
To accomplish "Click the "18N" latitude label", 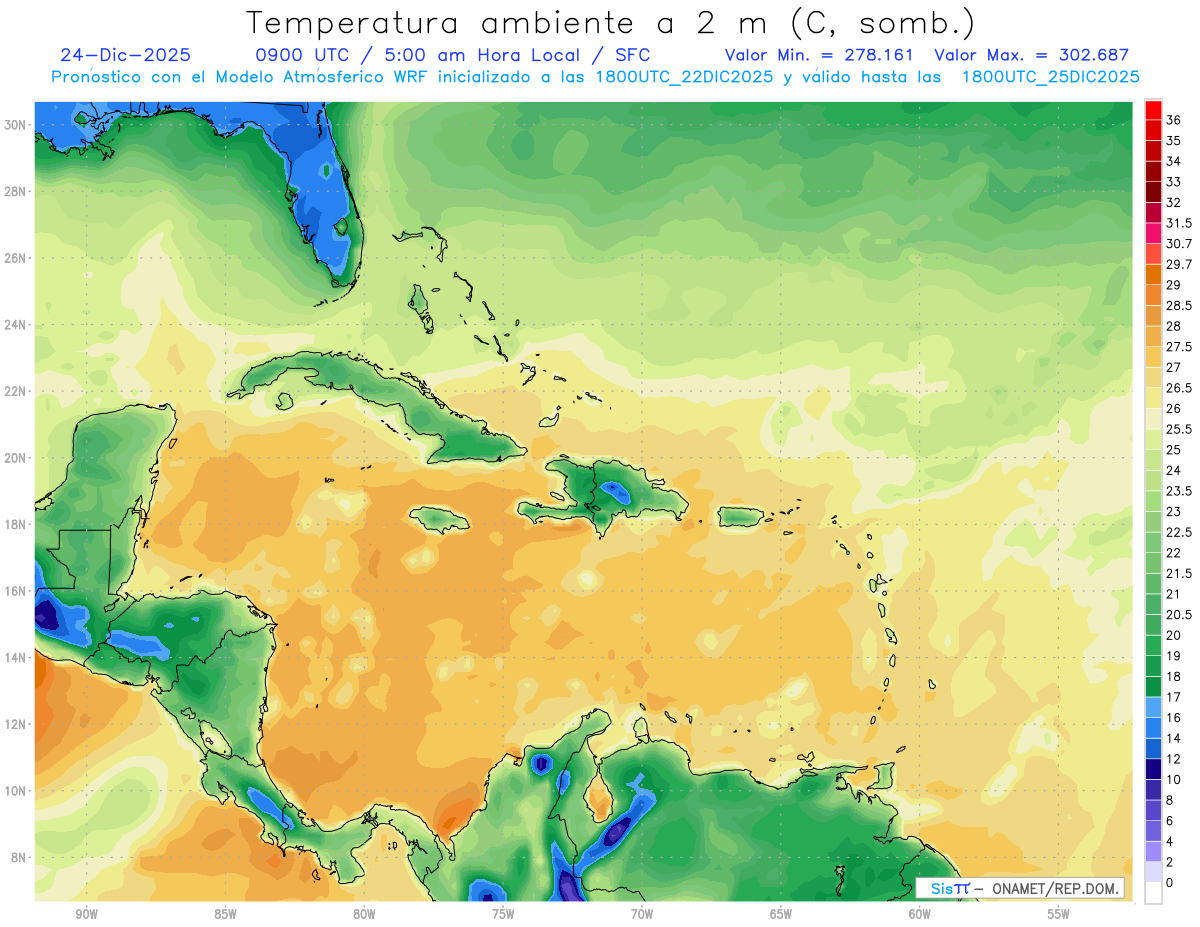I will coord(16,525).
